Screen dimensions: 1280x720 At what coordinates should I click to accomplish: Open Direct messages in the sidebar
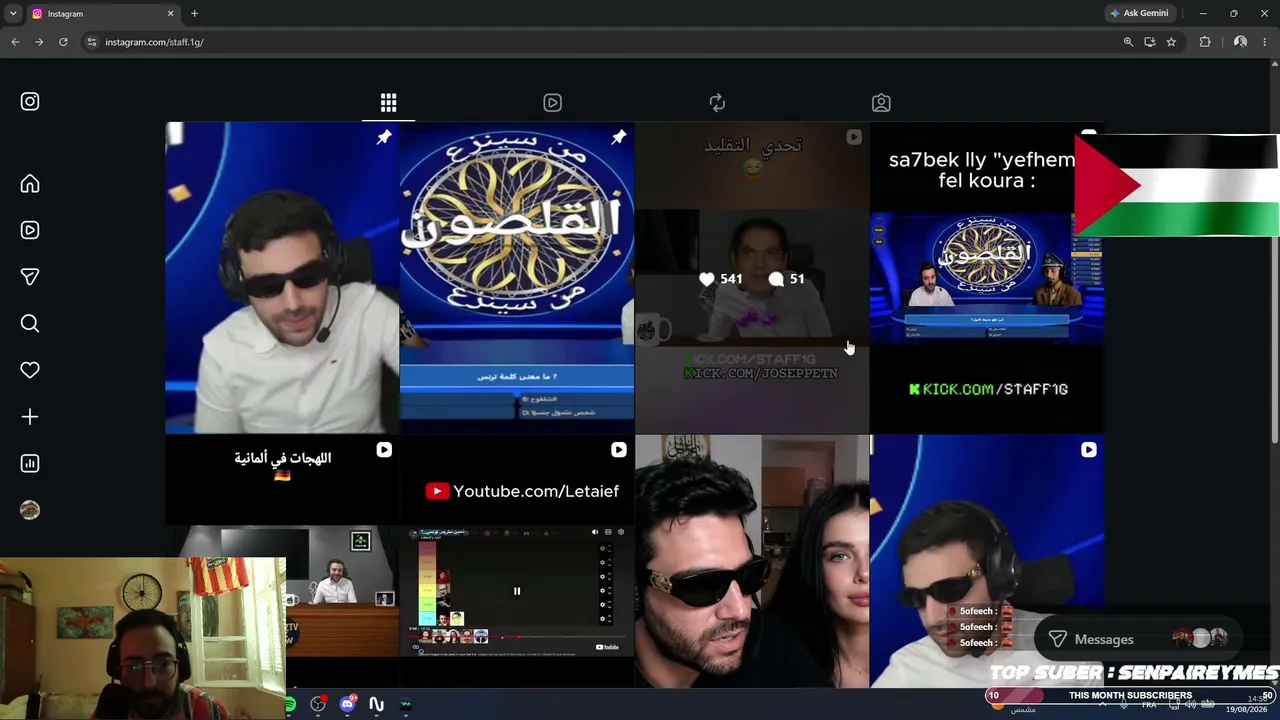tap(30, 277)
